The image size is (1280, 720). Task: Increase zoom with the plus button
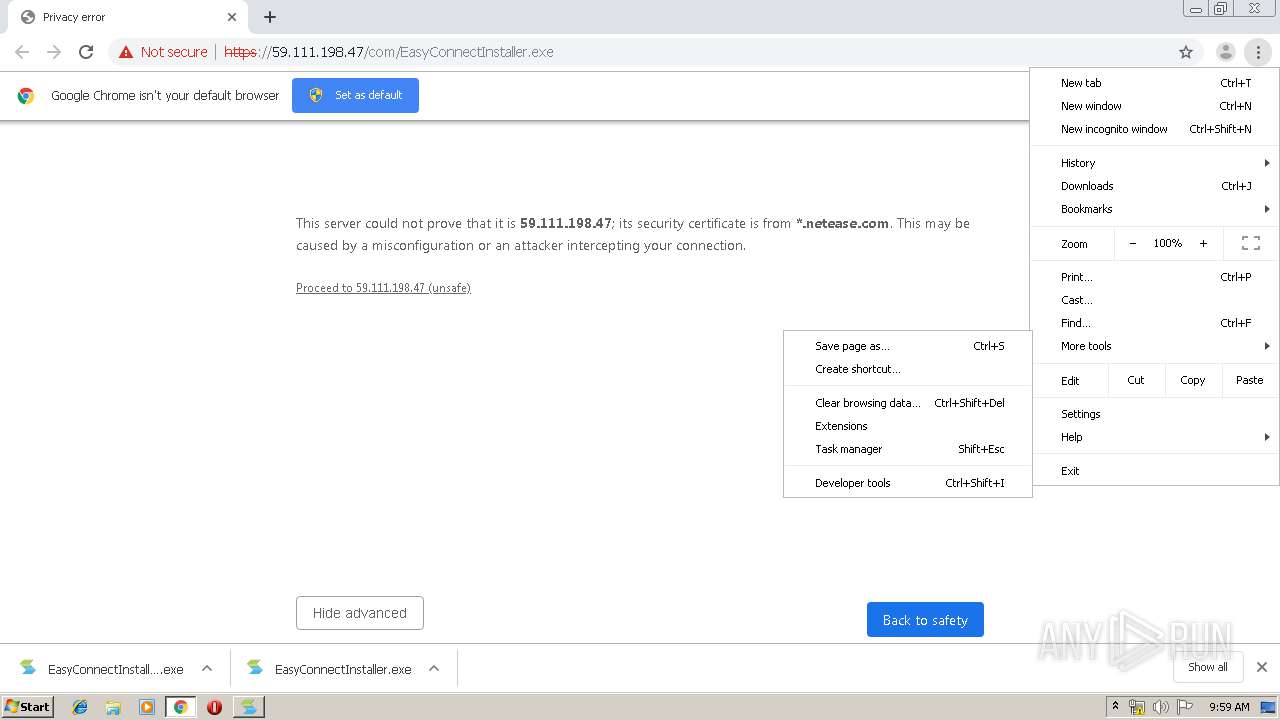pos(1203,243)
